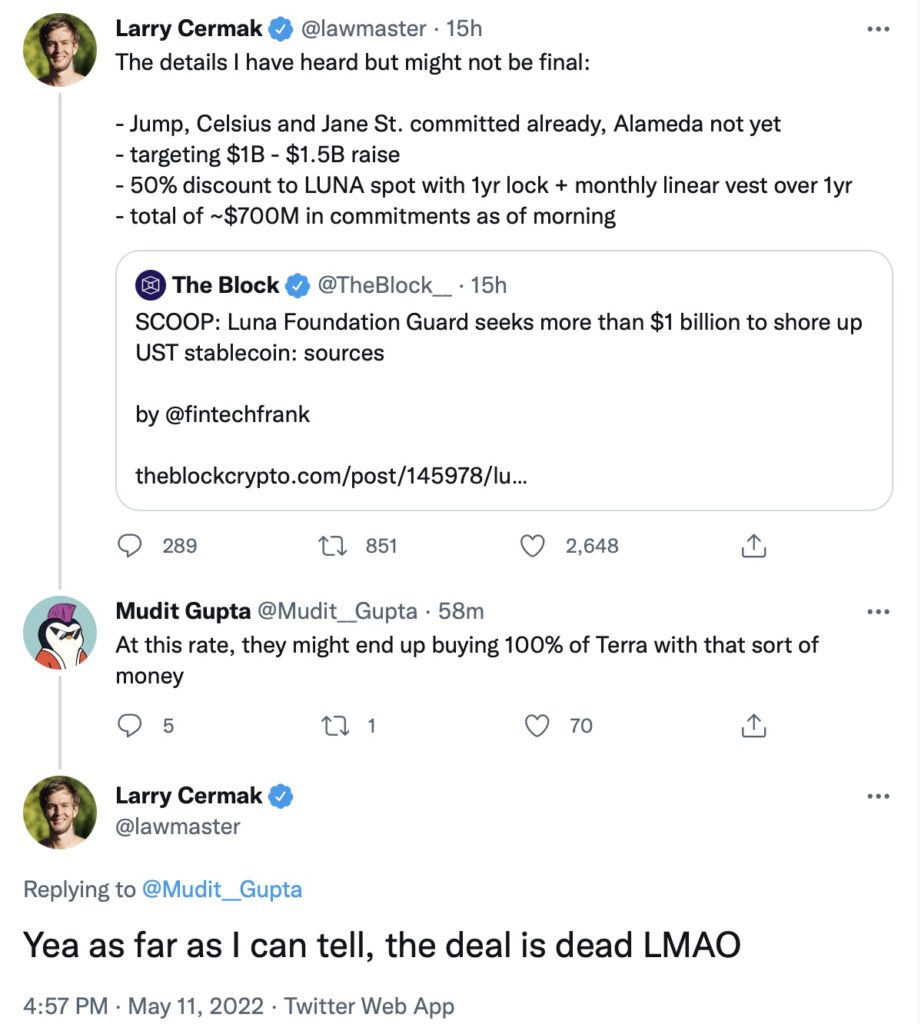Screen dimensions: 921x1024
Task: Share Mudit Gupta's tweet
Action: (x=753, y=725)
